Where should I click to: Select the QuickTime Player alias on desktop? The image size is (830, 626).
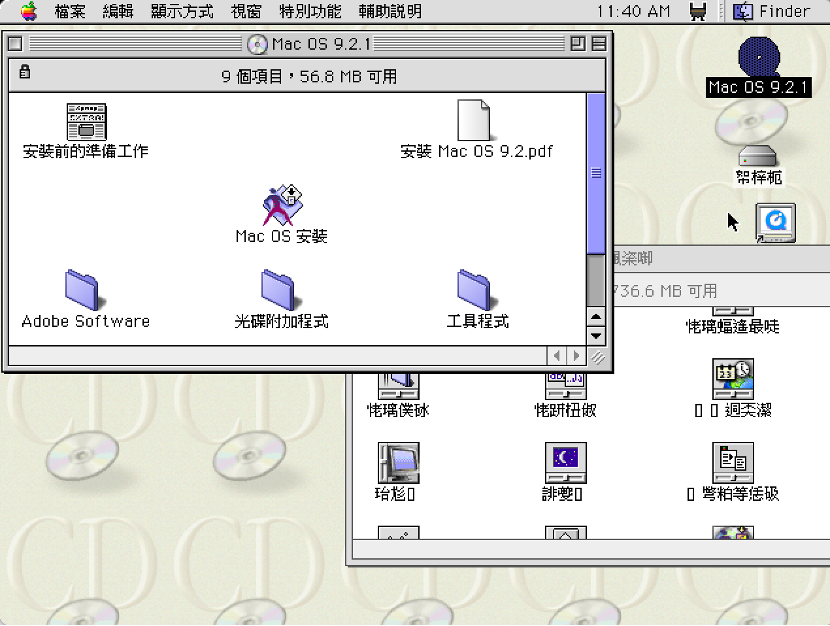(775, 223)
